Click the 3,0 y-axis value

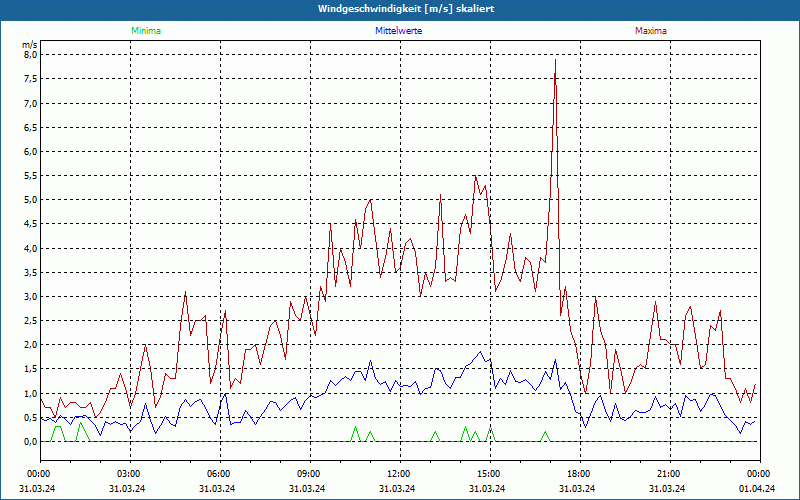point(31,296)
